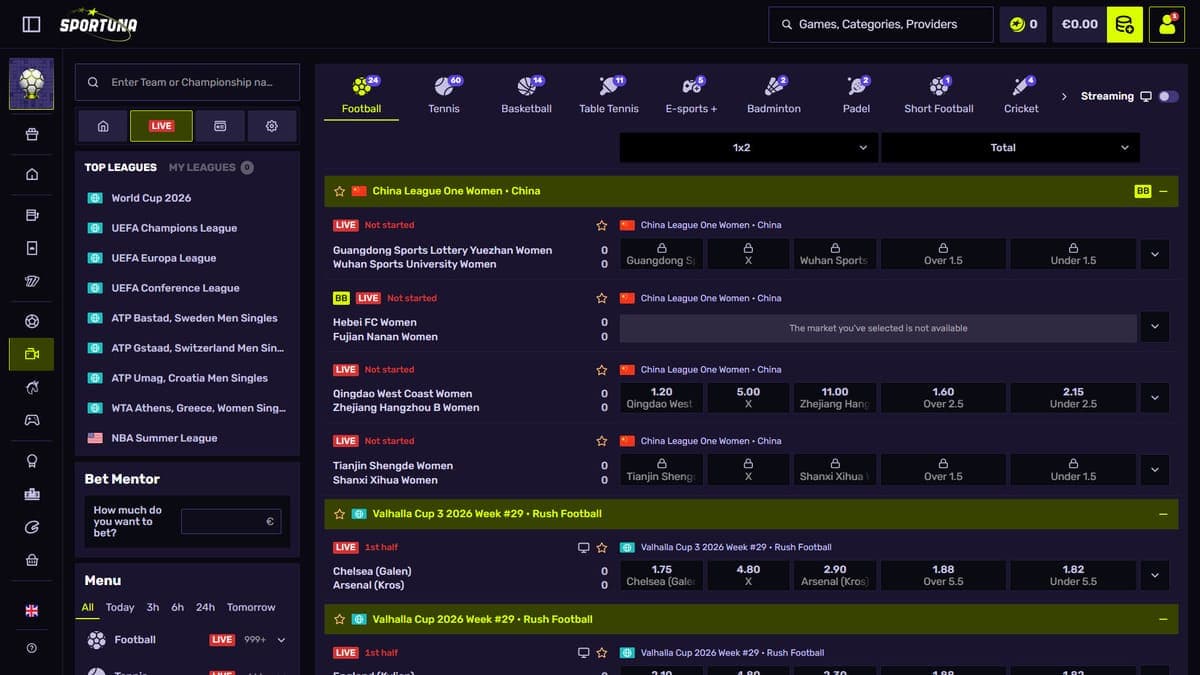Screen dimensions: 1200x675
Task: Select the Tennis sport tab
Action: point(444,96)
